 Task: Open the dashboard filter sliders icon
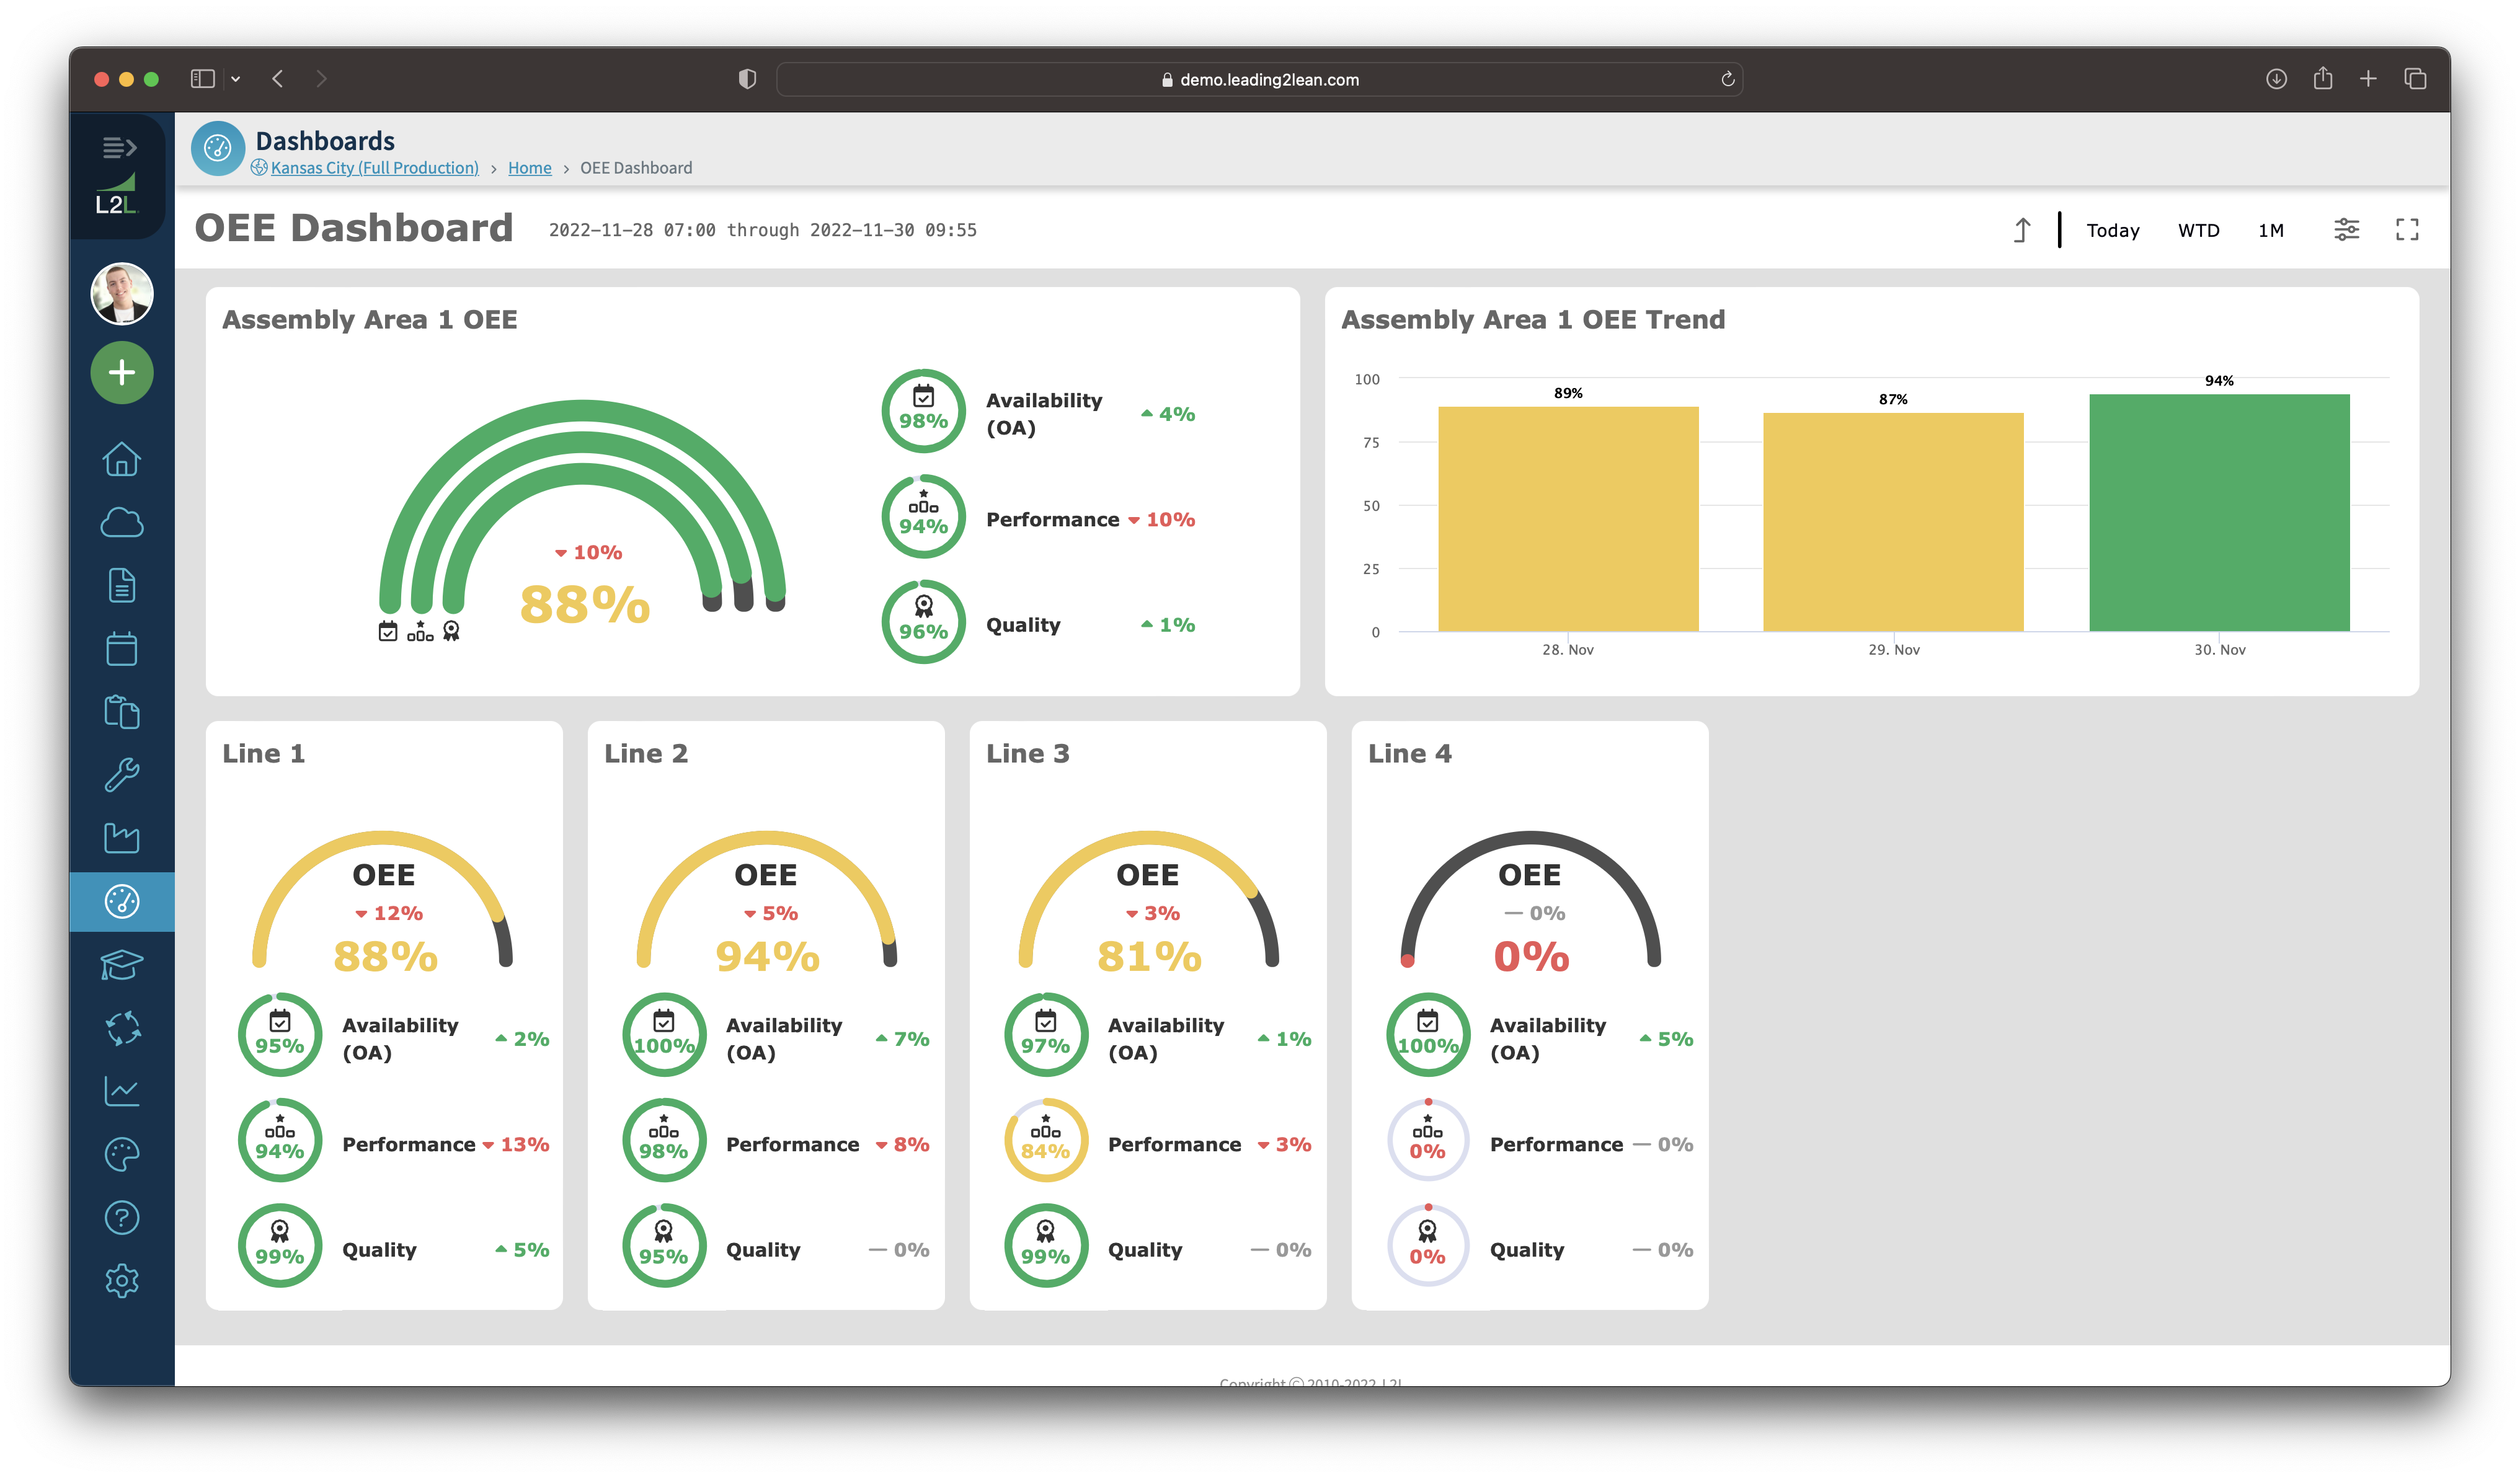(x=2346, y=230)
